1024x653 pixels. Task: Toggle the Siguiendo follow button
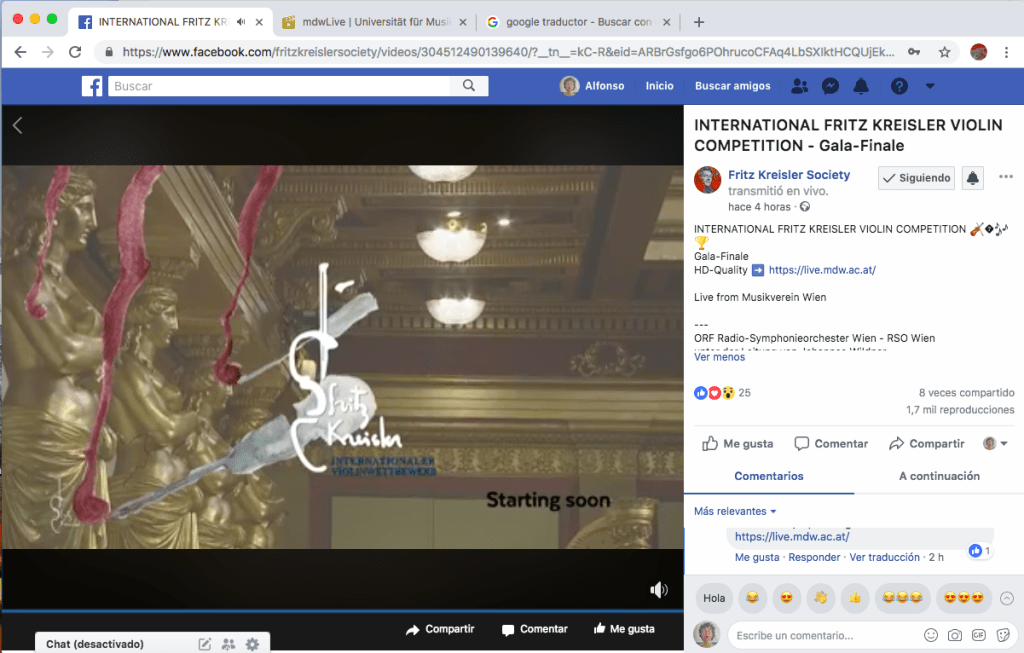point(916,178)
